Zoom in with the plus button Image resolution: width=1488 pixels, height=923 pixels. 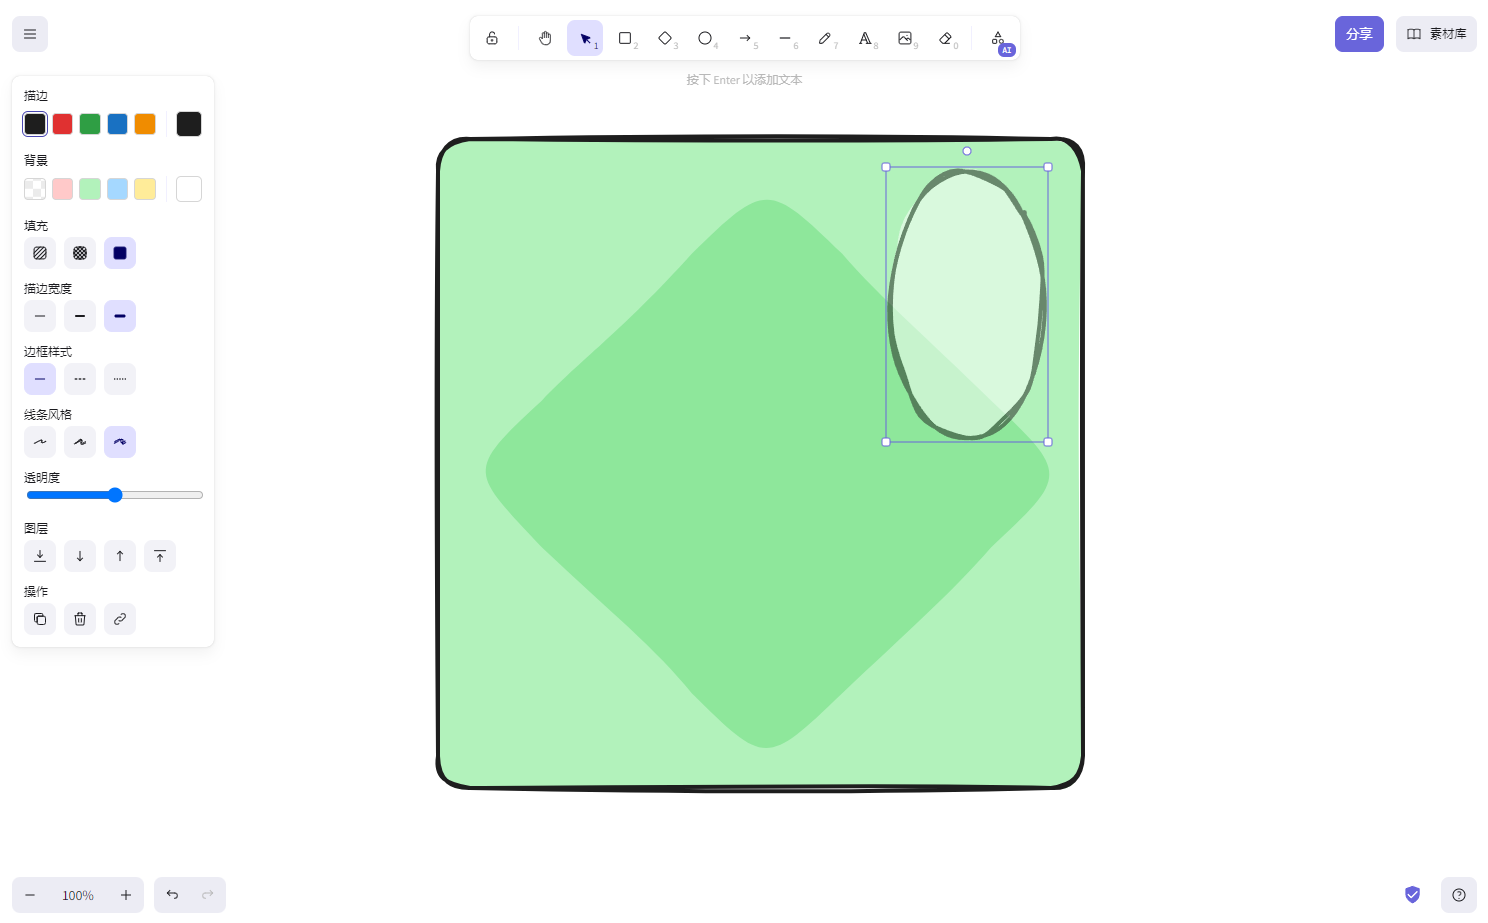pos(126,895)
